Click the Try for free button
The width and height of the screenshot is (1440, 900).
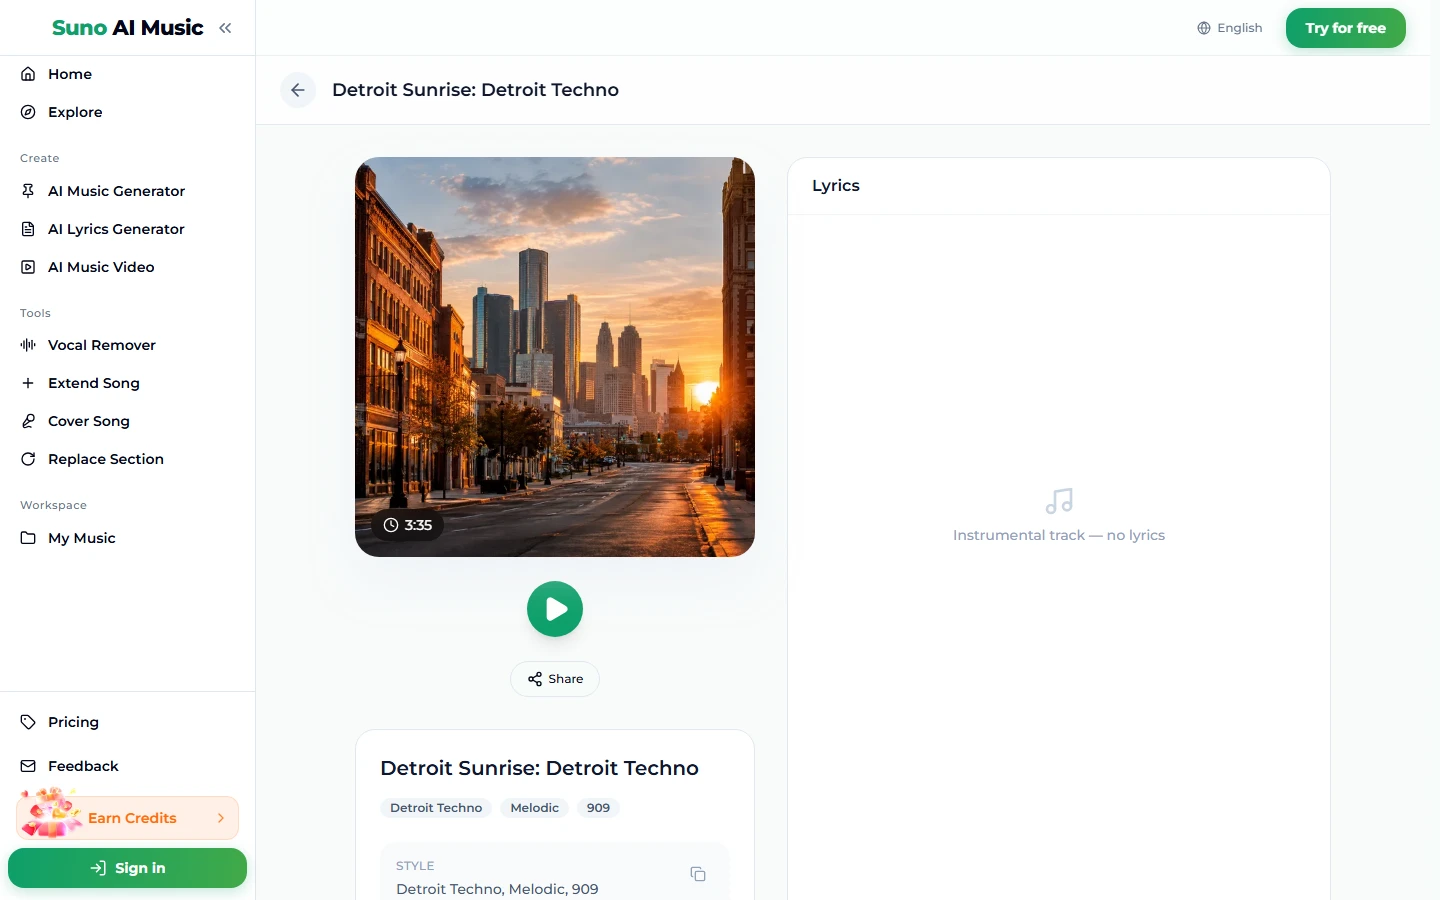[1346, 28]
